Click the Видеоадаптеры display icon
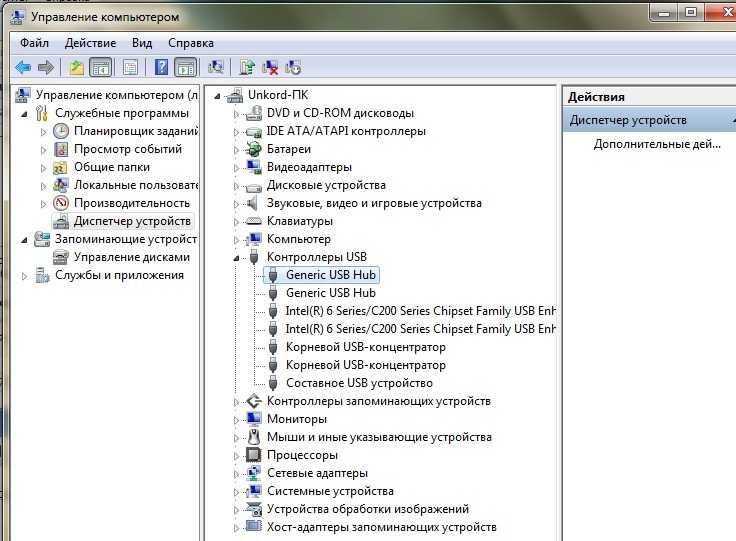The height and width of the screenshot is (541, 736). [x=253, y=167]
